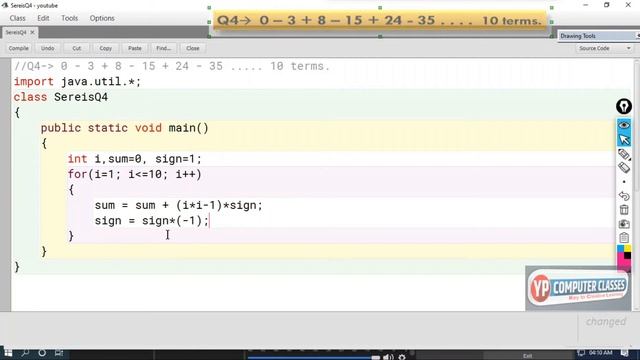640x360 pixels.
Task: Toggle volume speaker icon in player bar
Action: coord(388,357)
